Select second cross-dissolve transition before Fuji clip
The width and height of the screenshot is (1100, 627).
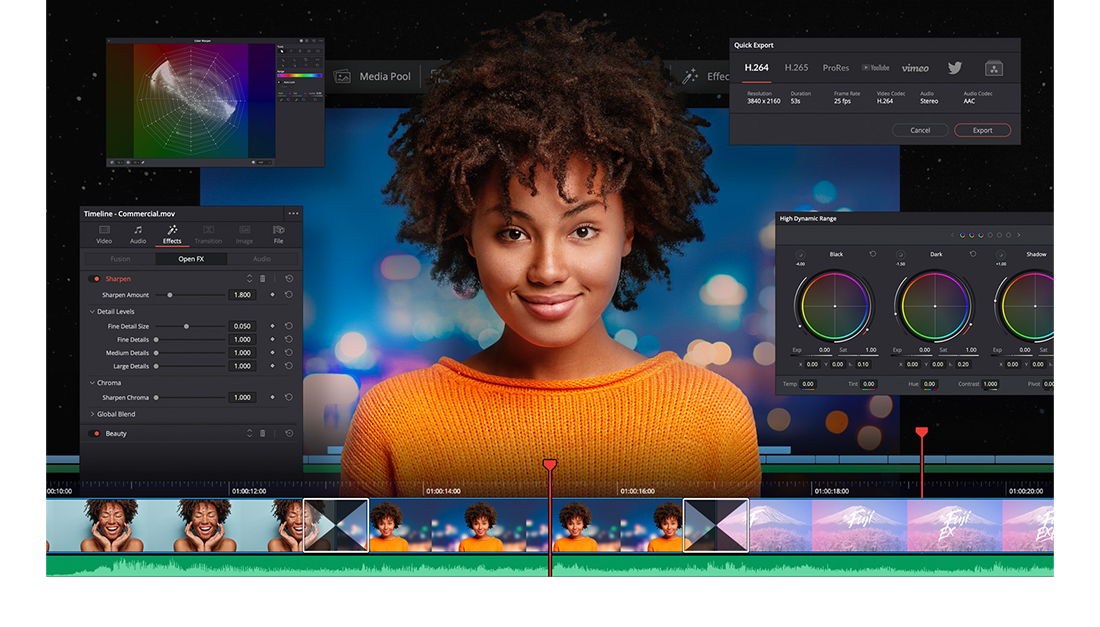pos(716,525)
